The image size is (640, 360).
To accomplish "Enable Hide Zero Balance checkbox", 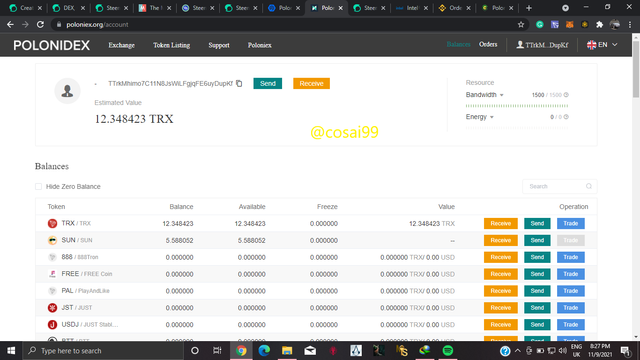I will point(38,187).
